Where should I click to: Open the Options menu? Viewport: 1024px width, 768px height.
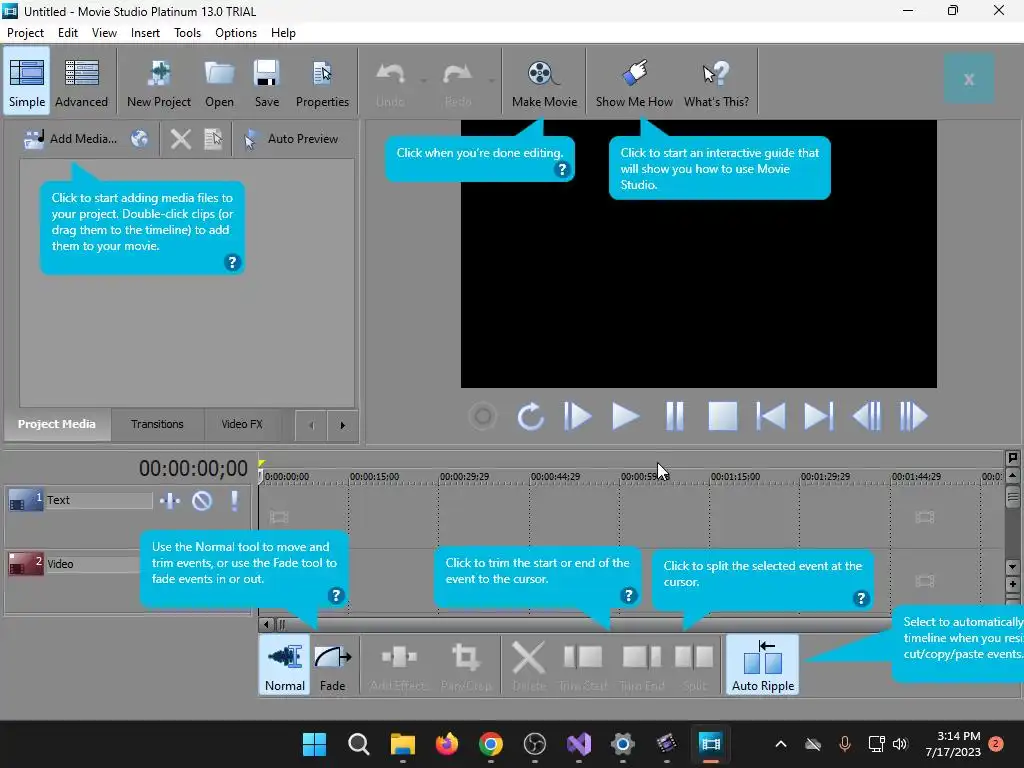pos(236,33)
